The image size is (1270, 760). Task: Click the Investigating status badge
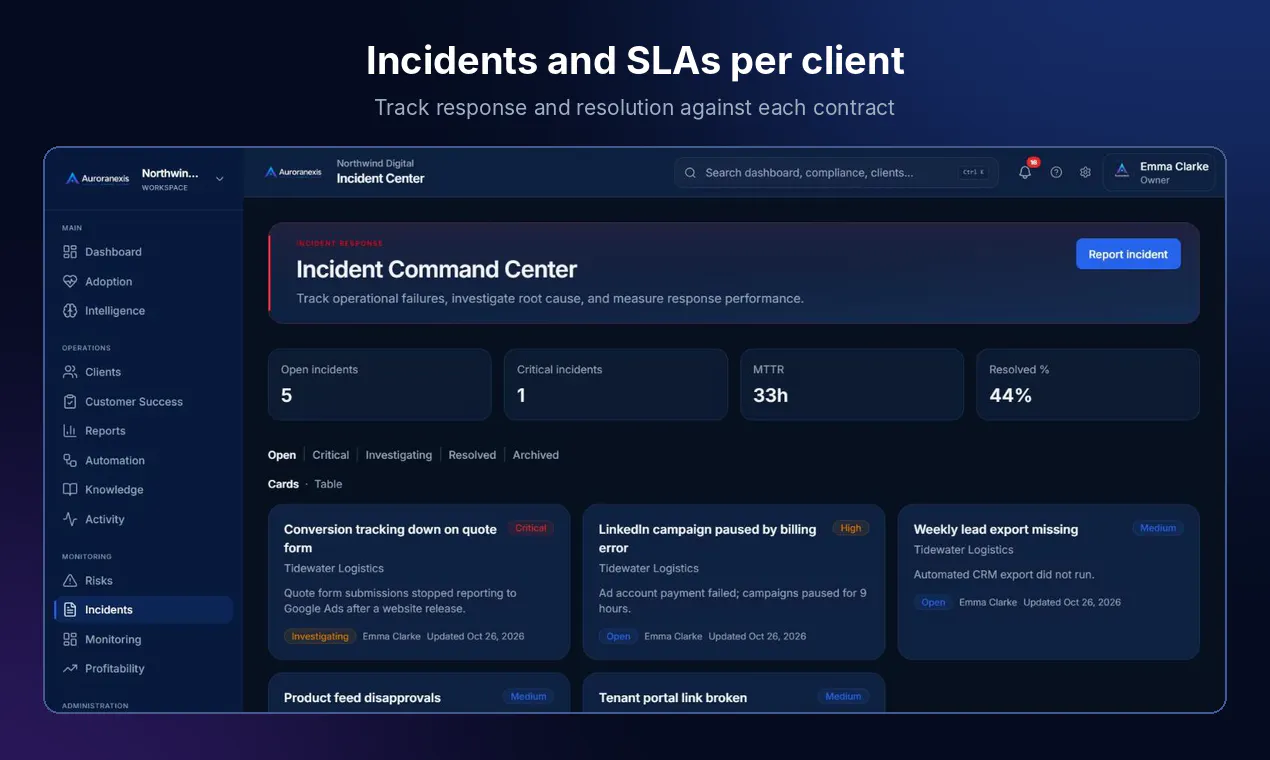[x=320, y=636]
